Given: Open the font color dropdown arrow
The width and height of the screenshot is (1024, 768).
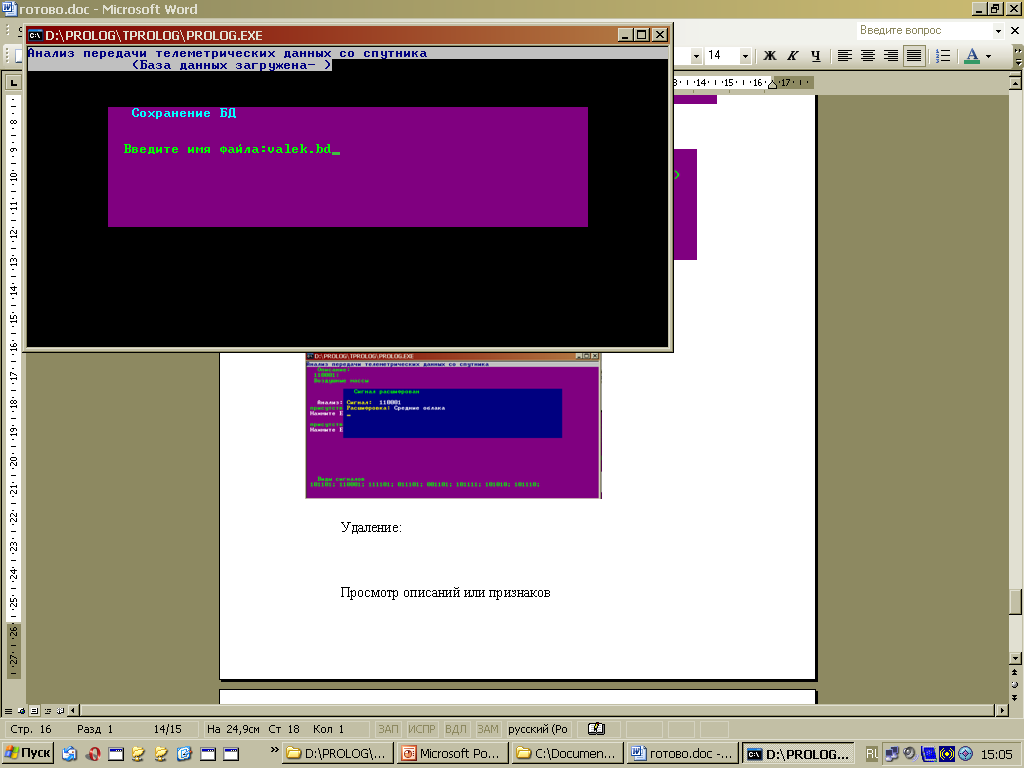Looking at the screenshot, I should [988, 56].
